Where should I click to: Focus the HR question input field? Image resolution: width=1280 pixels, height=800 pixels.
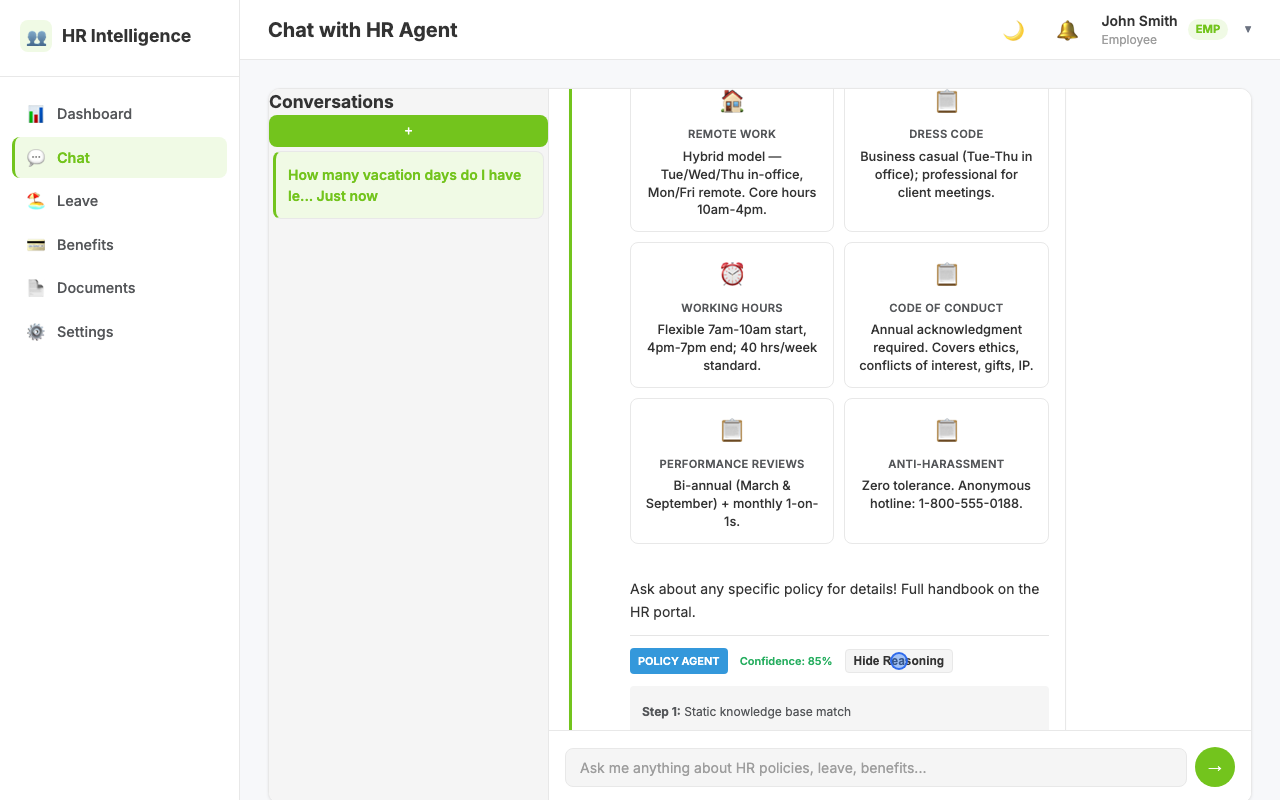point(876,768)
